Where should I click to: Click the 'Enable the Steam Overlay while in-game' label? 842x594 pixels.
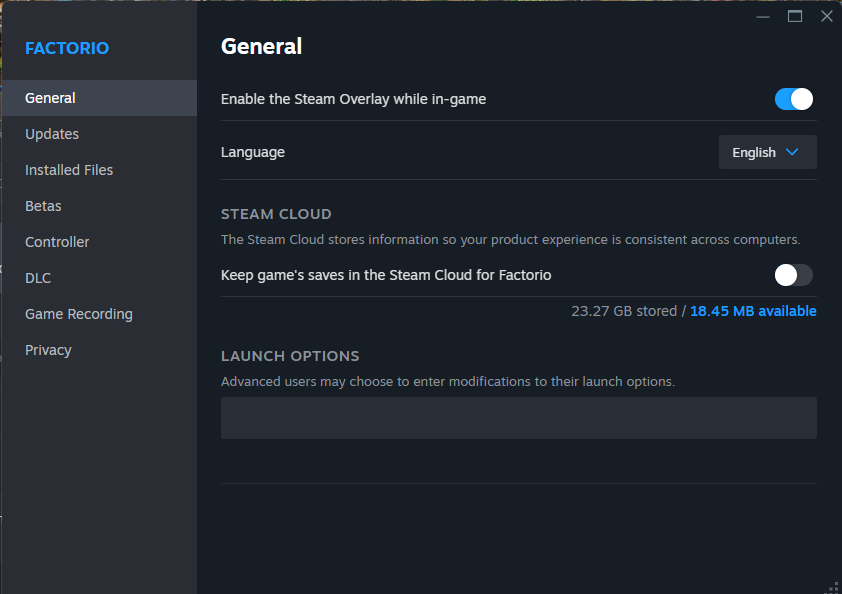(x=353, y=99)
